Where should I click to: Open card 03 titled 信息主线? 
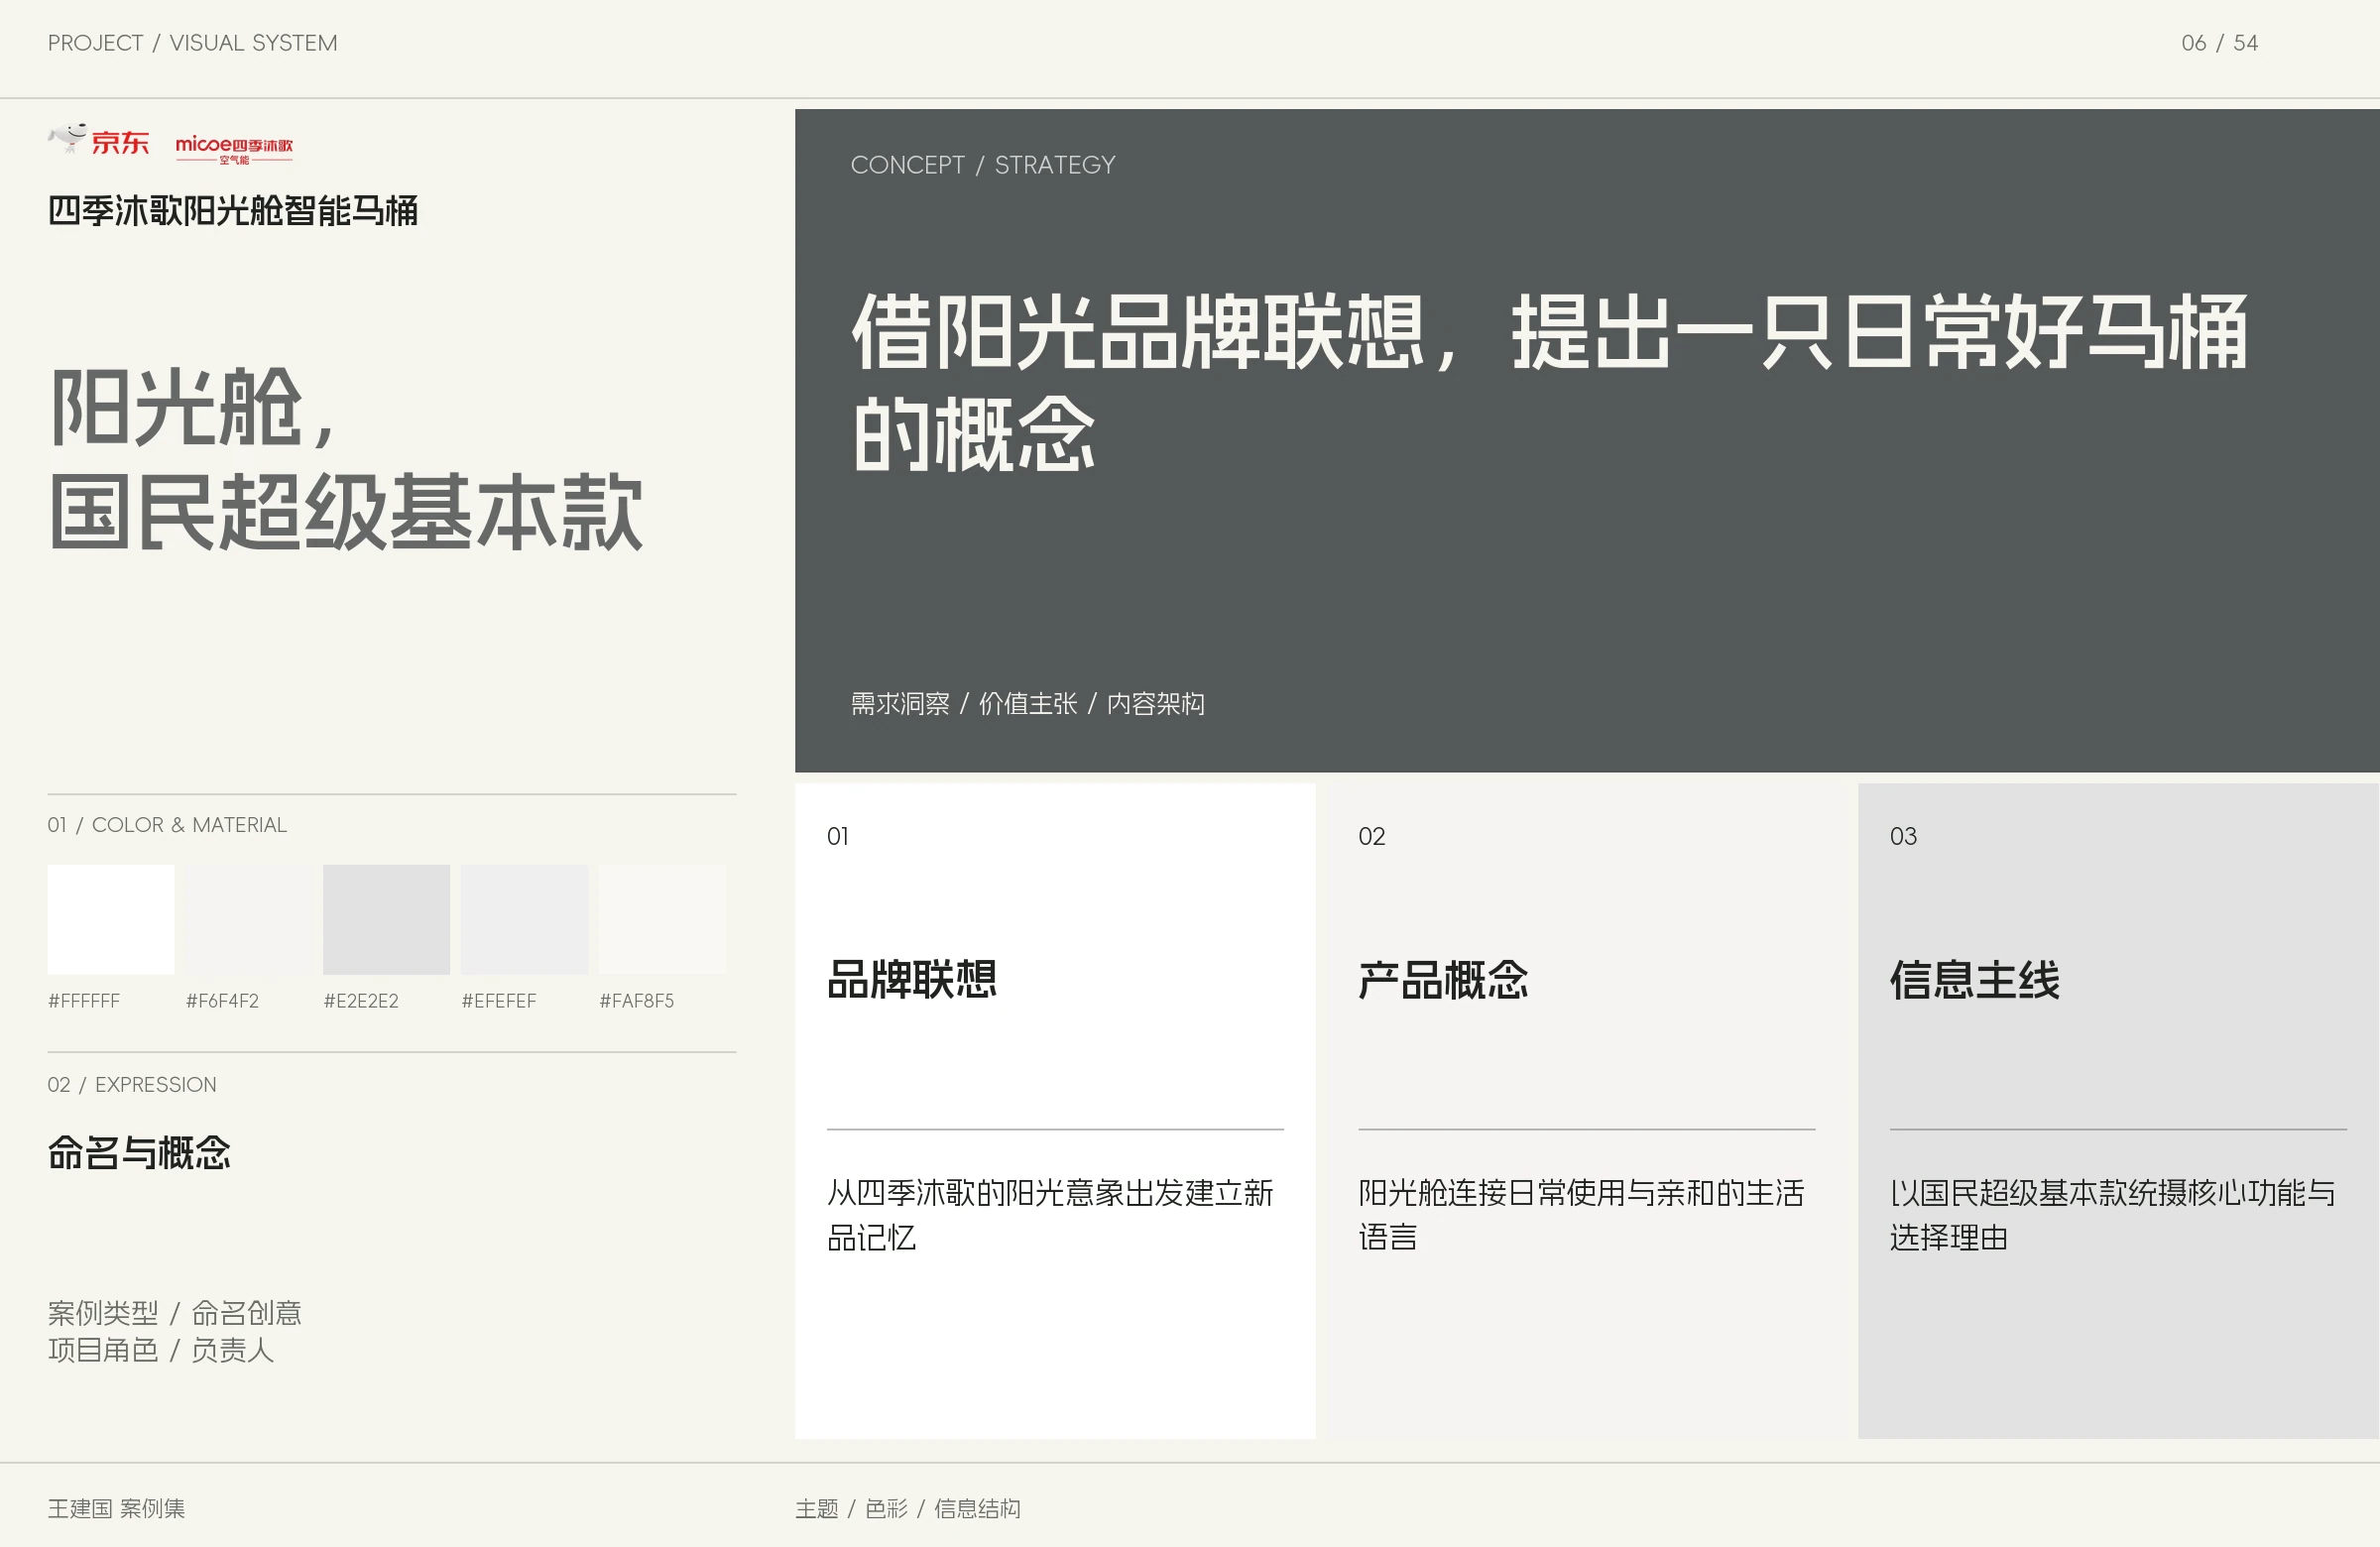[2118, 1111]
